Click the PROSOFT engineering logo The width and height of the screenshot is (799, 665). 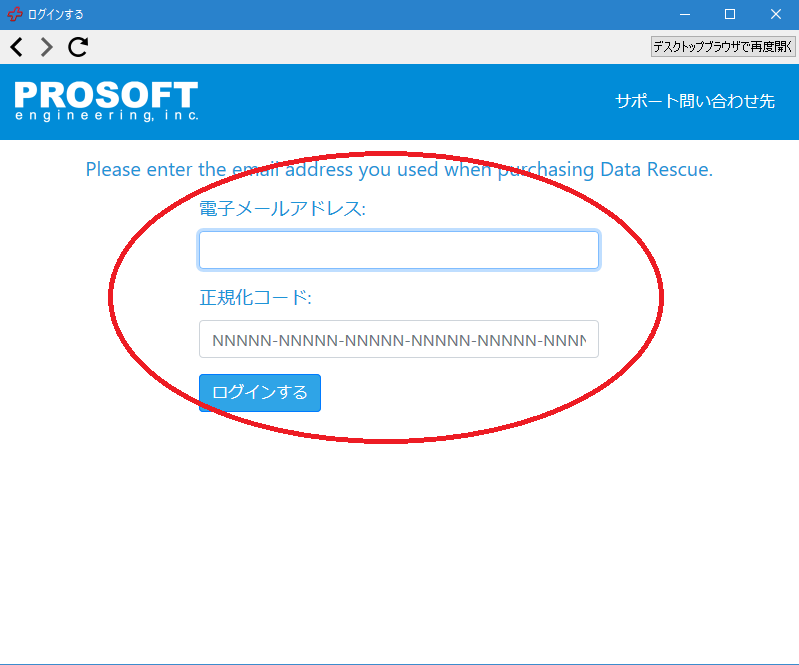106,101
